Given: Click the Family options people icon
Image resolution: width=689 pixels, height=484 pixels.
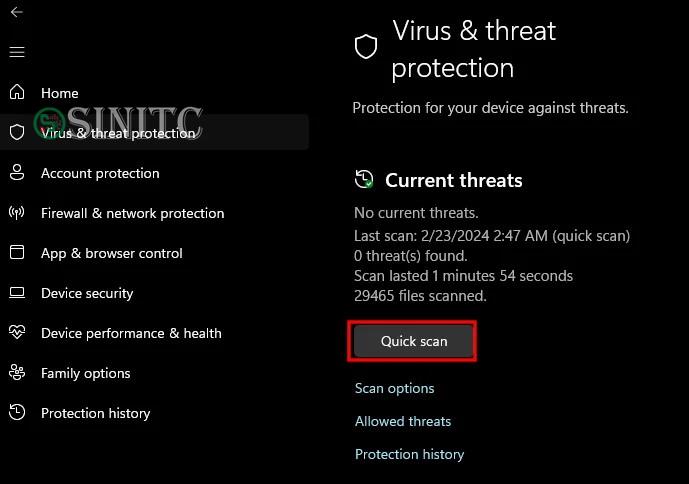Looking at the screenshot, I should coord(17,372).
